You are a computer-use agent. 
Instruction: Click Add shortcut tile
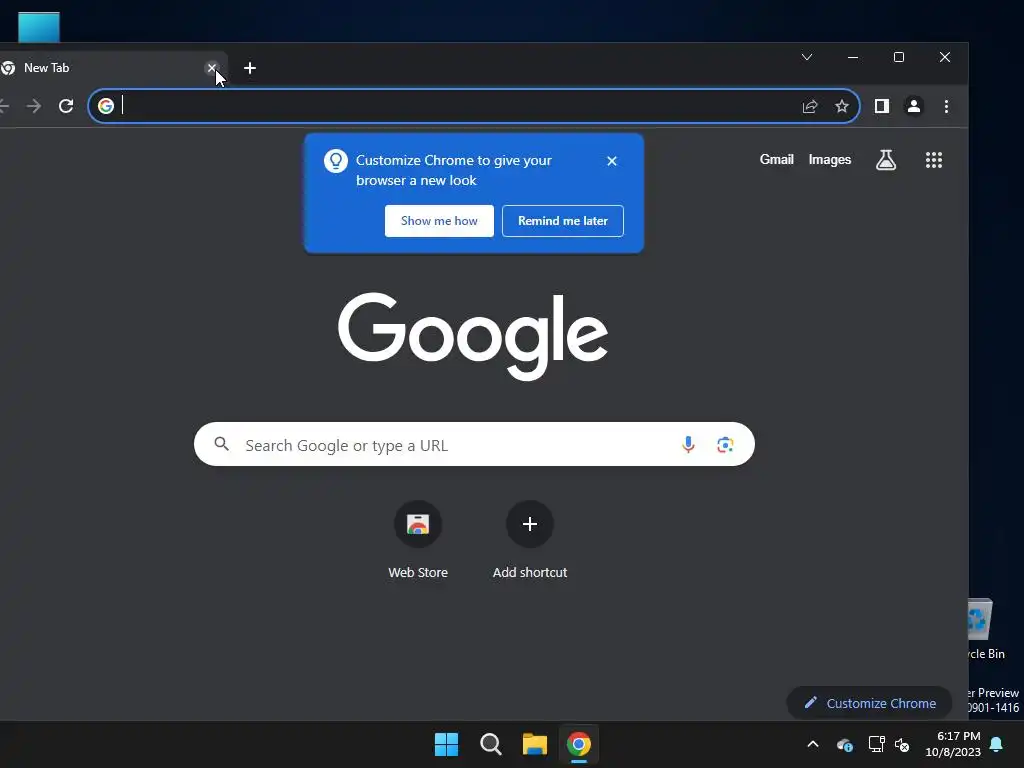point(530,540)
